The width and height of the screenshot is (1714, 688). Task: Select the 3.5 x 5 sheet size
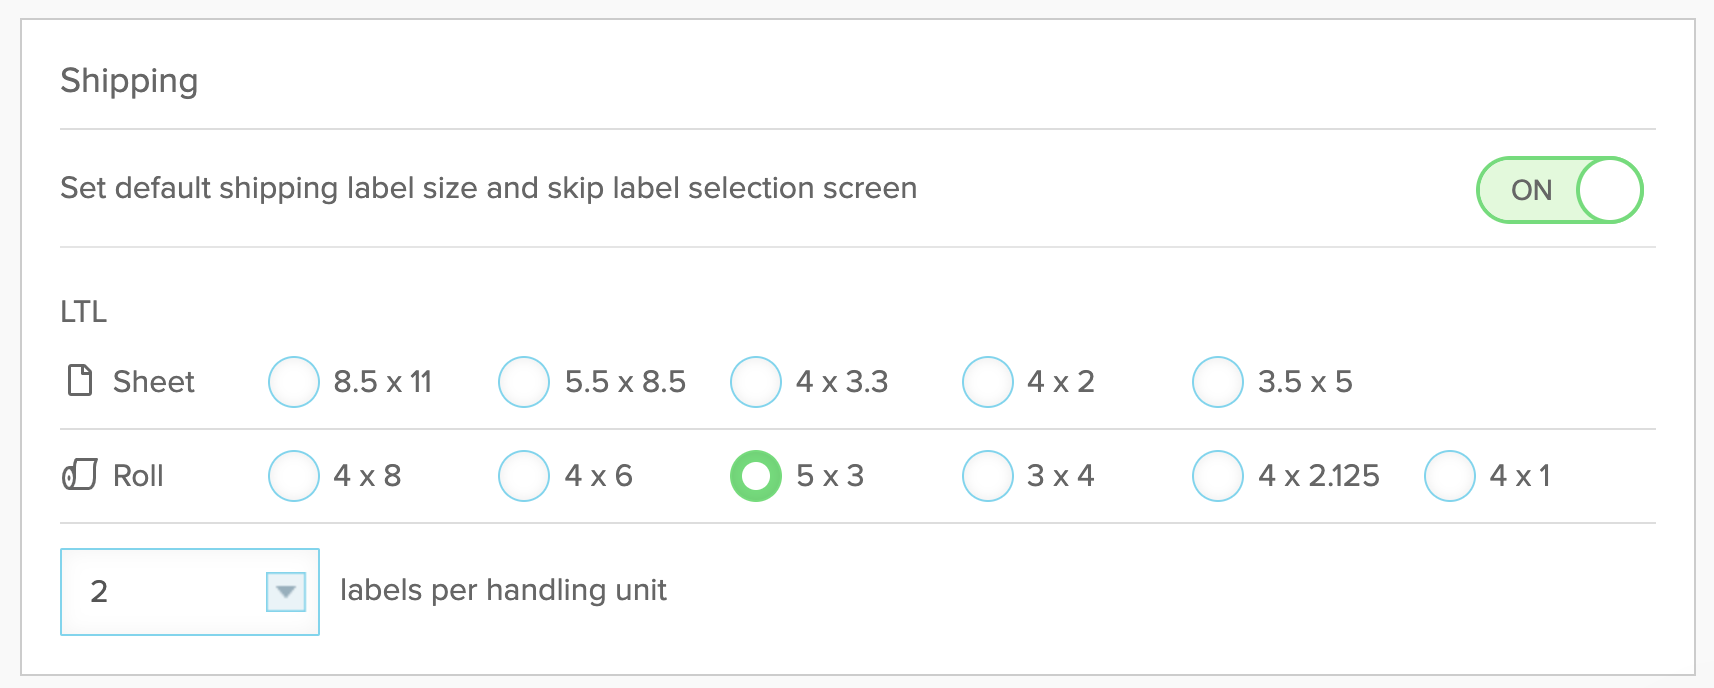[x=1218, y=382]
